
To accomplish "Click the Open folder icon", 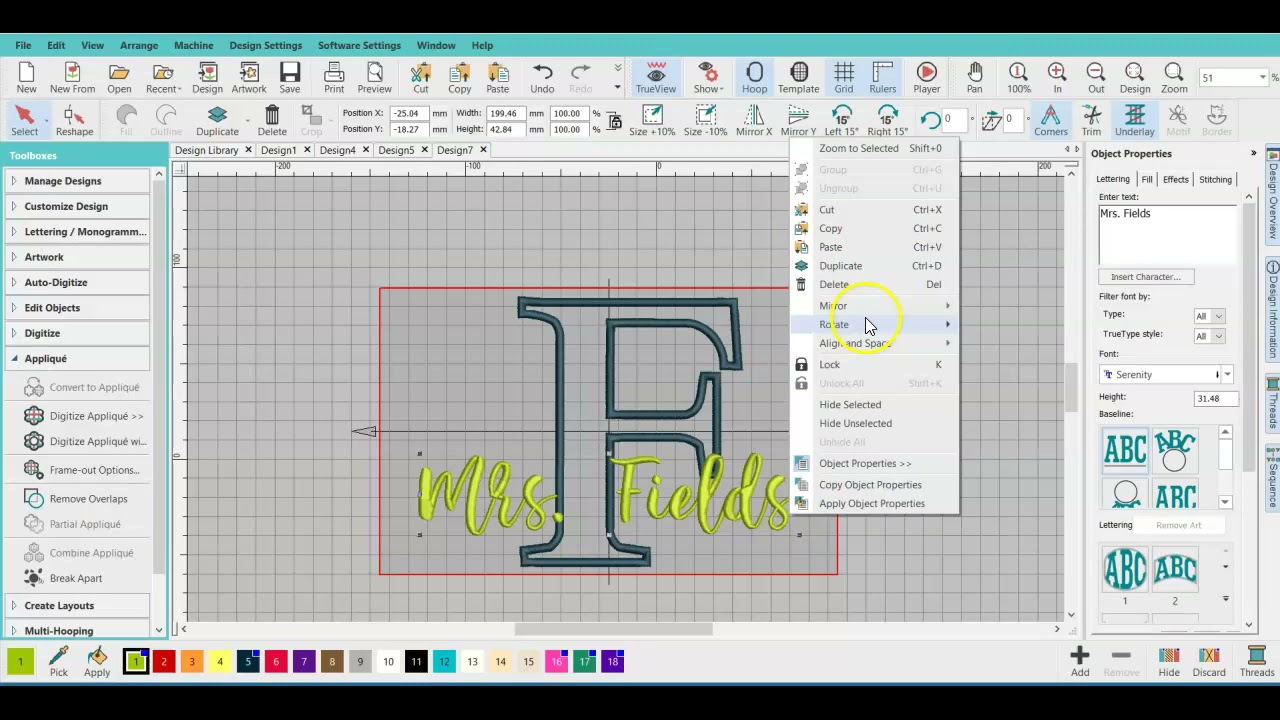I will (x=119, y=78).
